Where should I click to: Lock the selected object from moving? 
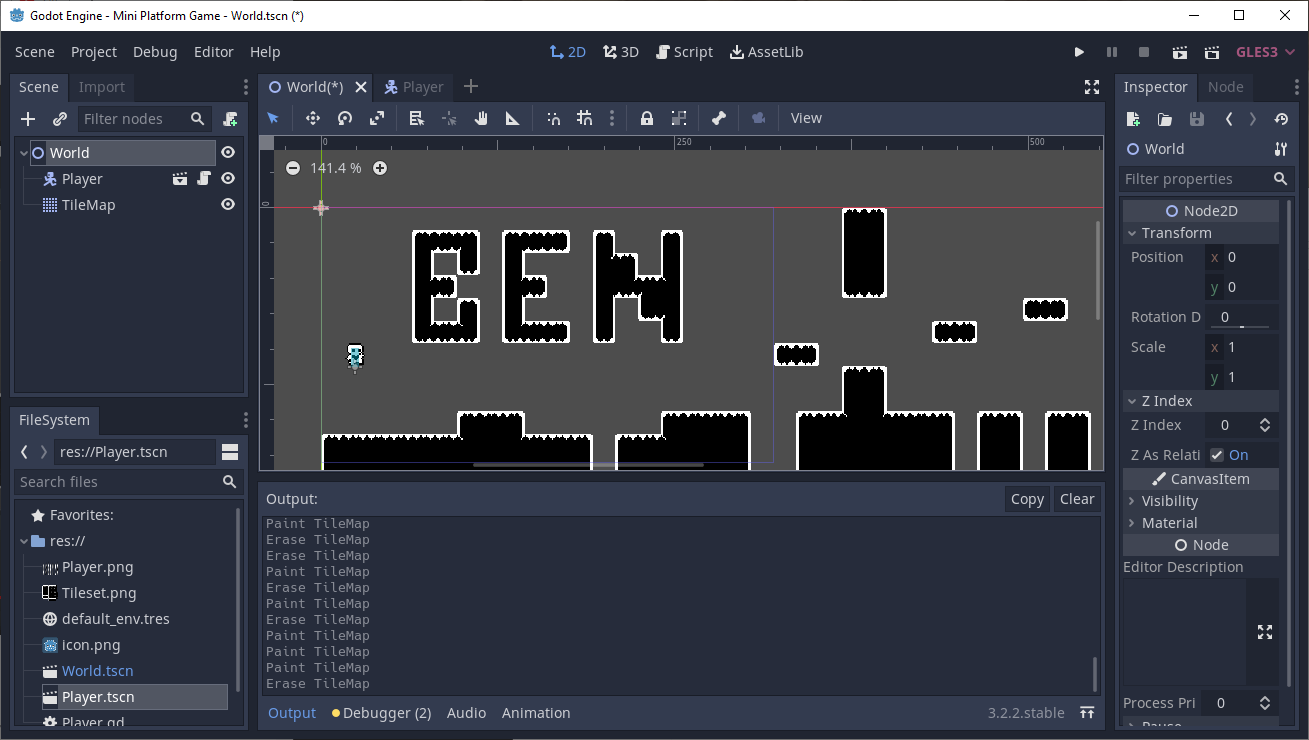point(646,117)
